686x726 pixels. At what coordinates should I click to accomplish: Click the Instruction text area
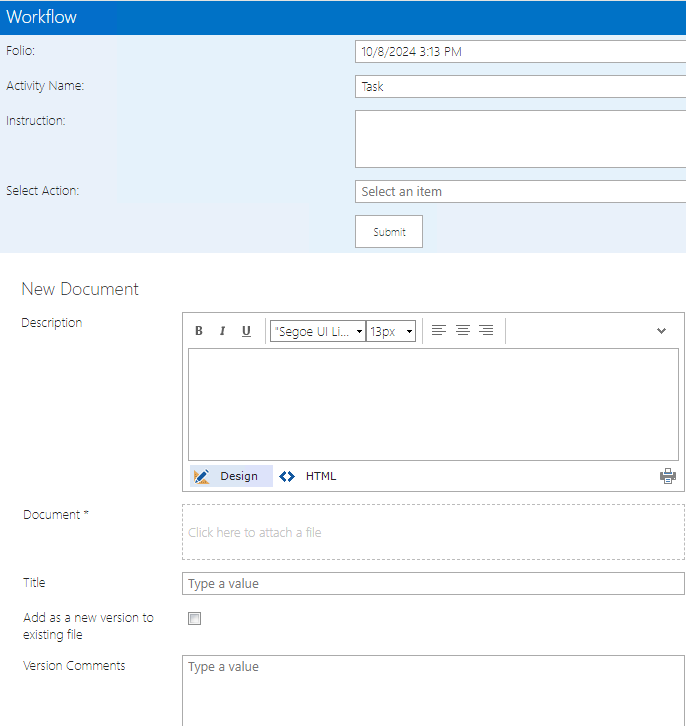coord(520,139)
